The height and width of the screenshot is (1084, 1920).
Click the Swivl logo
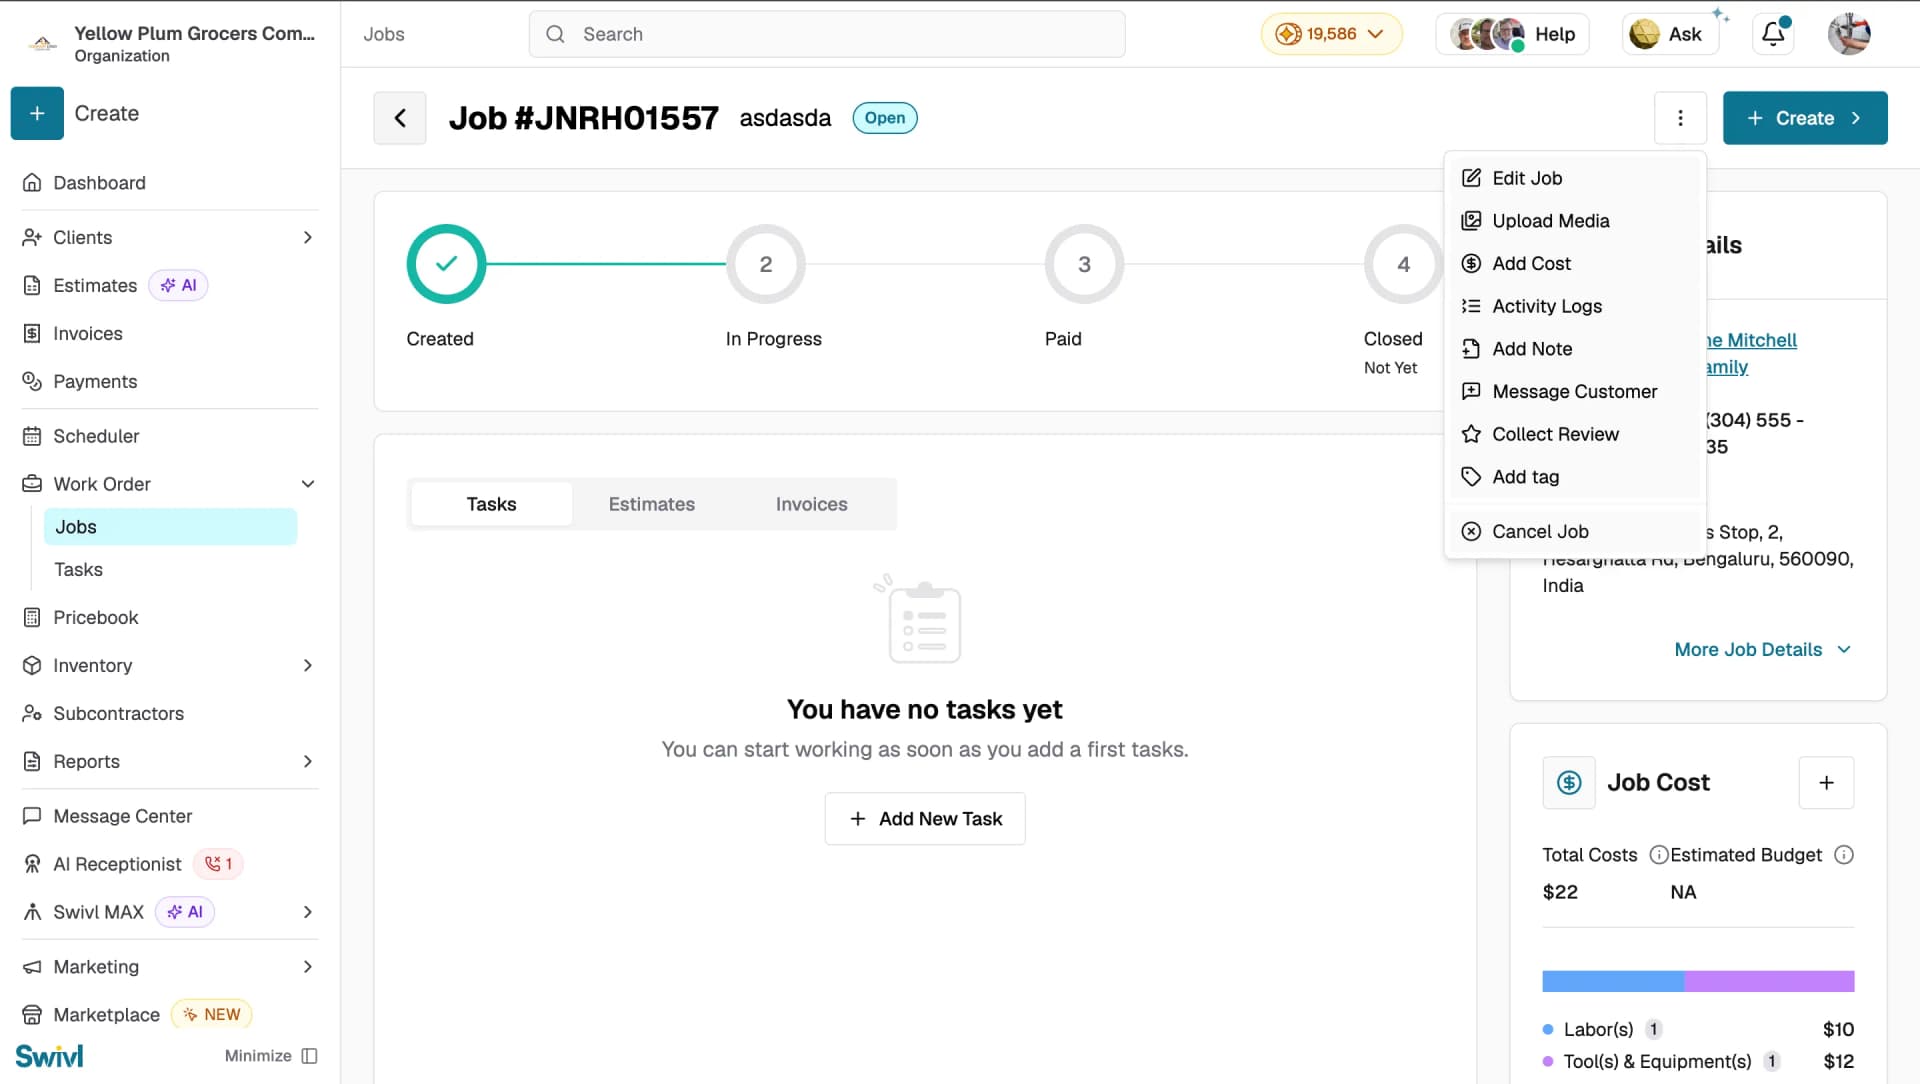point(49,1056)
